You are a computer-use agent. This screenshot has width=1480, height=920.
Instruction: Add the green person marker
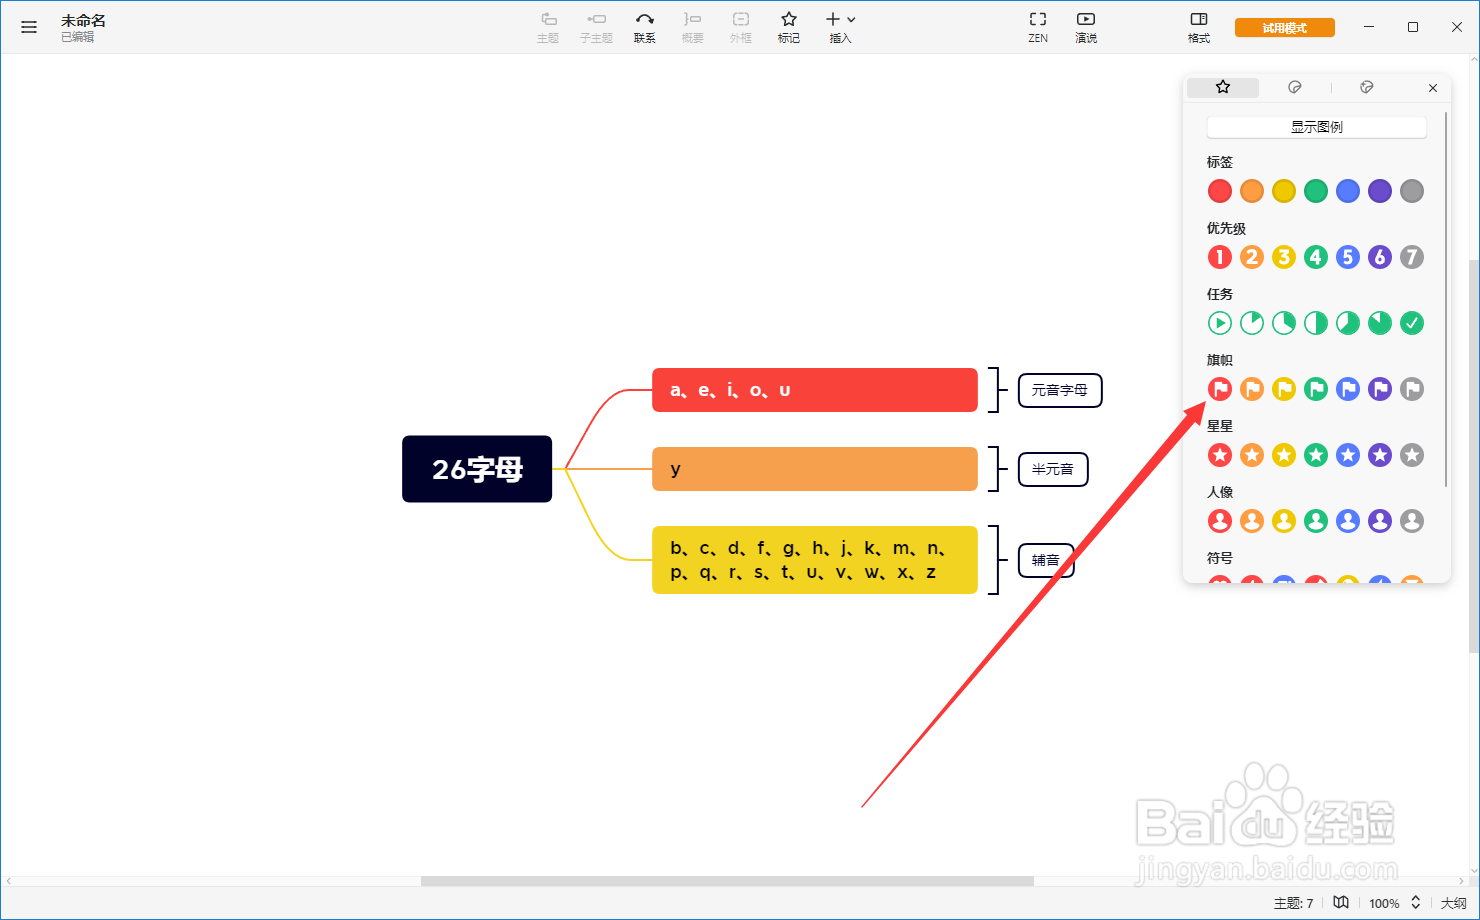(x=1316, y=521)
